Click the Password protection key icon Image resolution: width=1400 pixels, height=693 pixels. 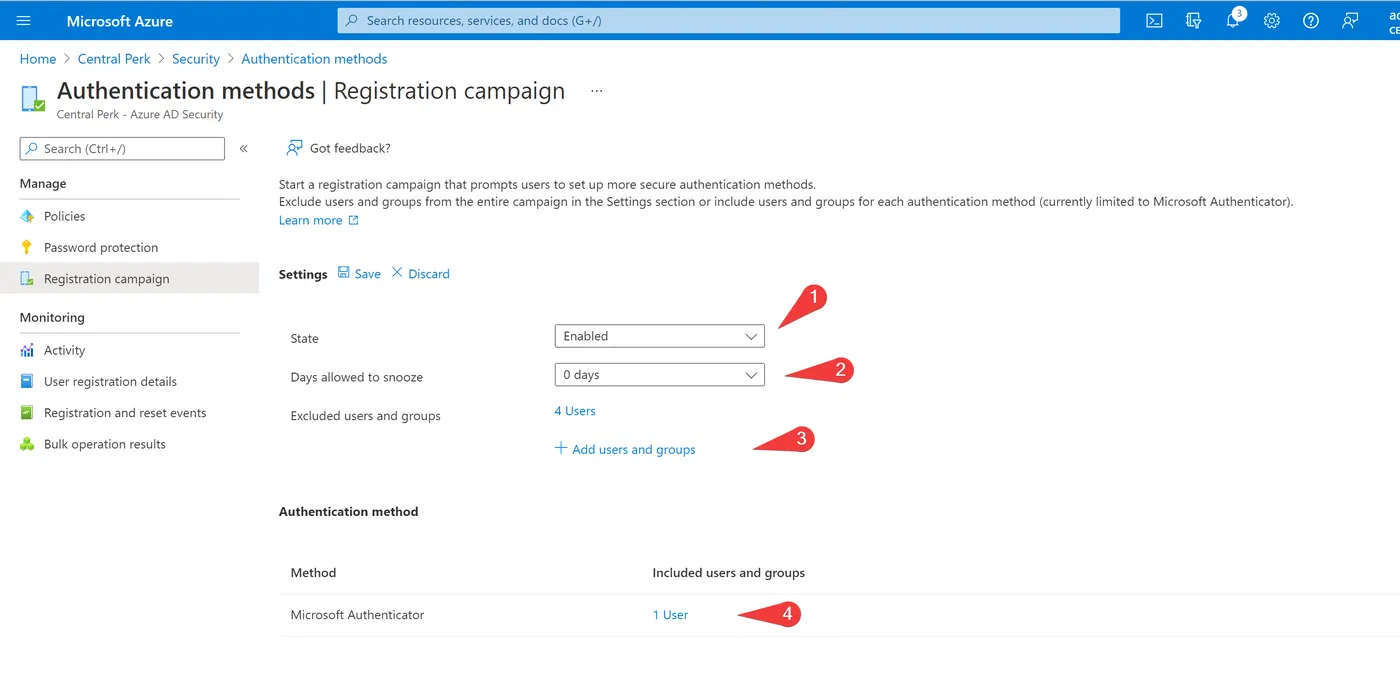point(27,247)
